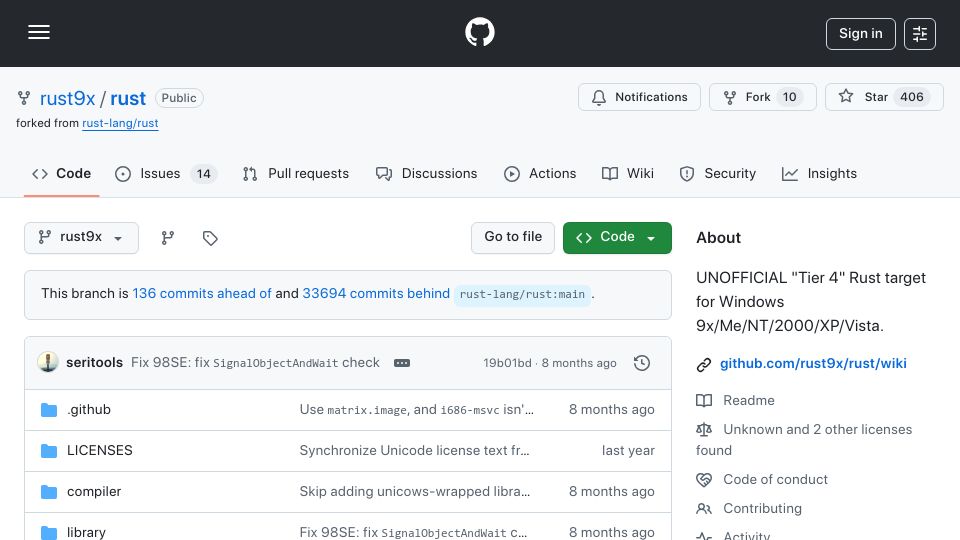960x540 pixels.
Task: Open the Security tab
Action: [718, 174]
